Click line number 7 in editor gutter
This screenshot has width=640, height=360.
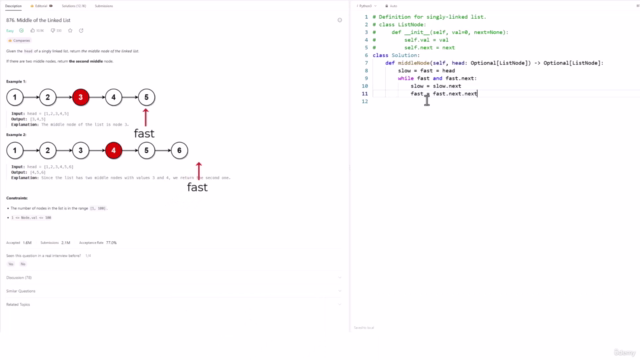point(366,63)
